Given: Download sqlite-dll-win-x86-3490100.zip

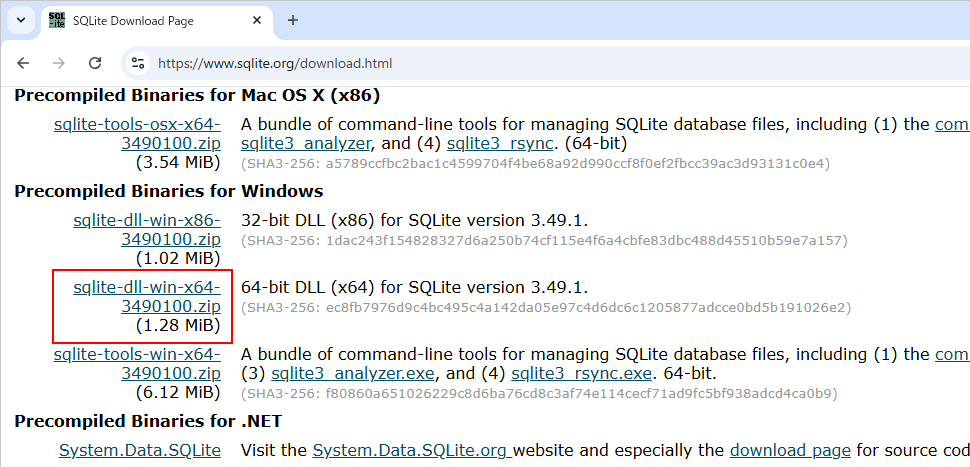Looking at the screenshot, I should (147, 229).
